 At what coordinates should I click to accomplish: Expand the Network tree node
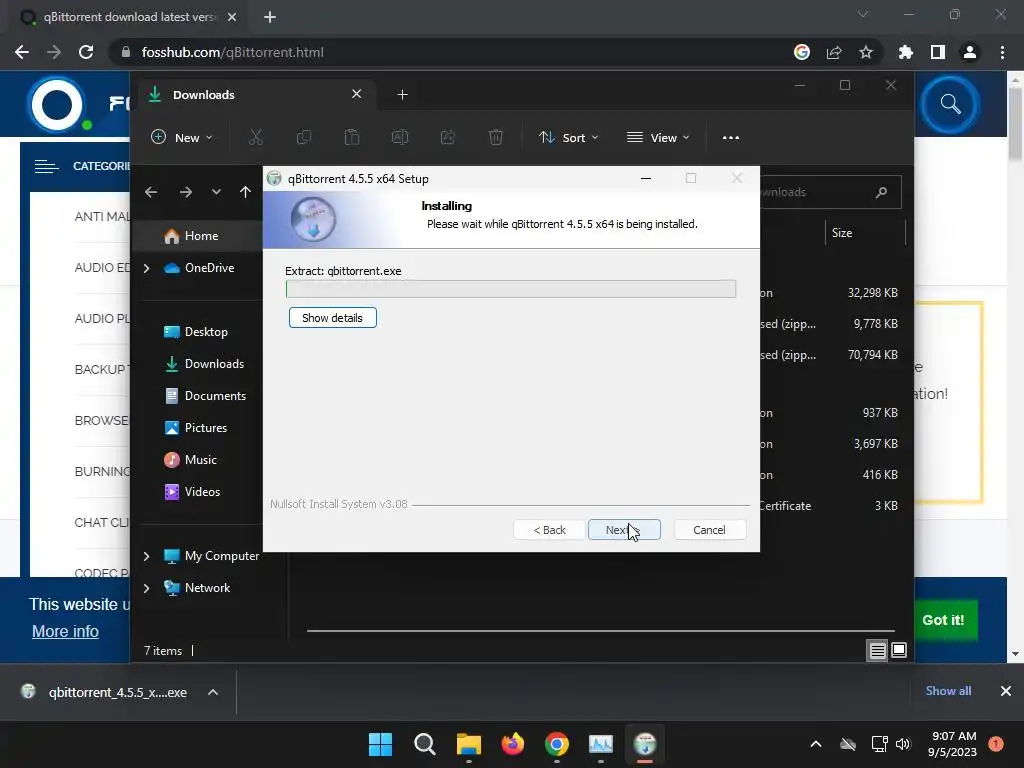(146, 588)
